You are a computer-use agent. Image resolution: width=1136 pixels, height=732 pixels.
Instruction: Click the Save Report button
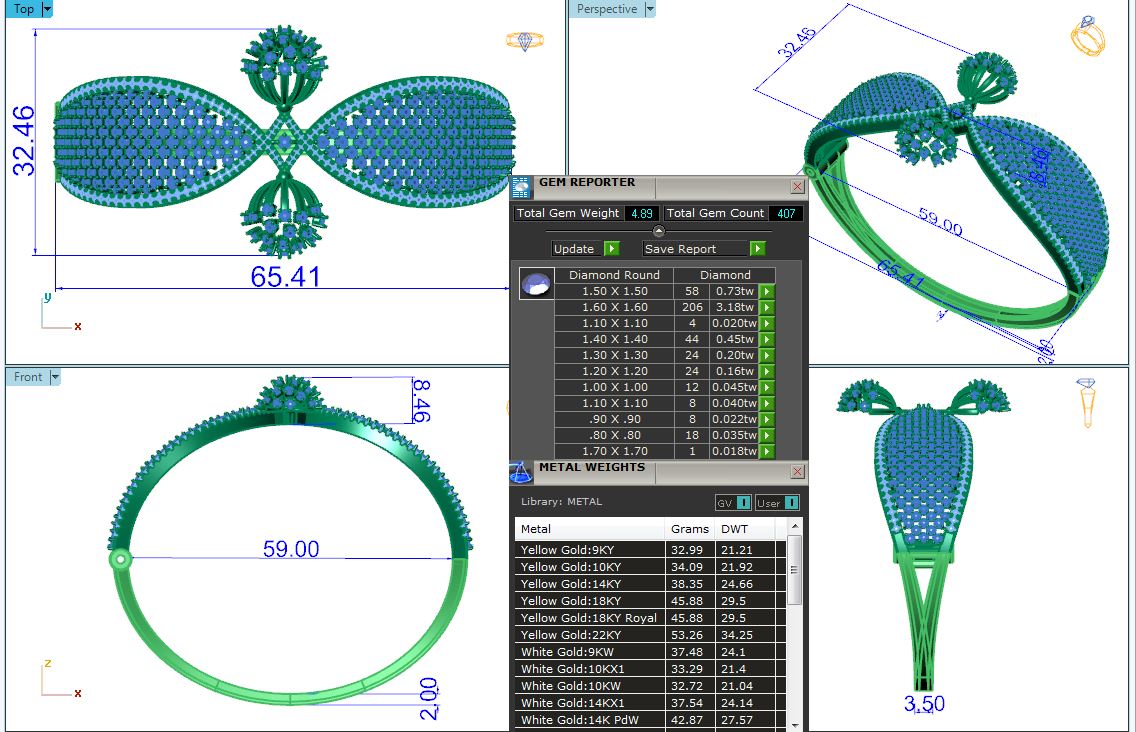(694, 249)
